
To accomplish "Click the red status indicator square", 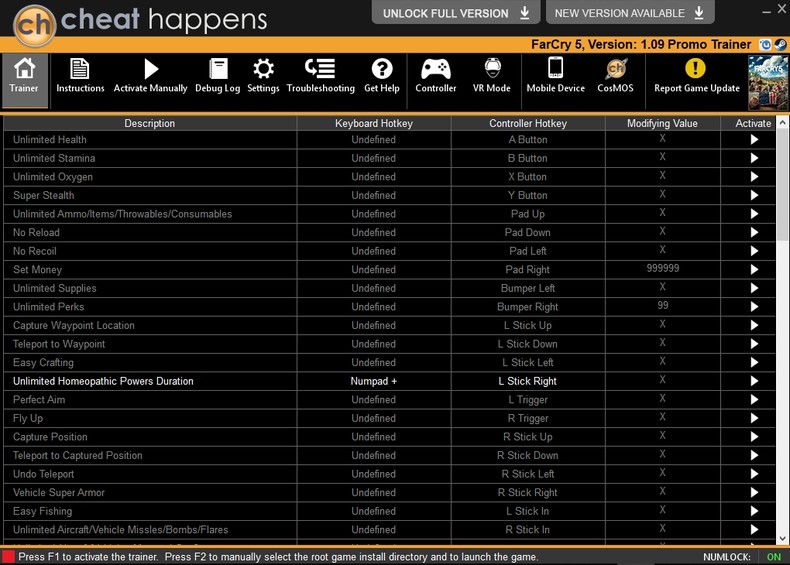I will (x=8, y=556).
